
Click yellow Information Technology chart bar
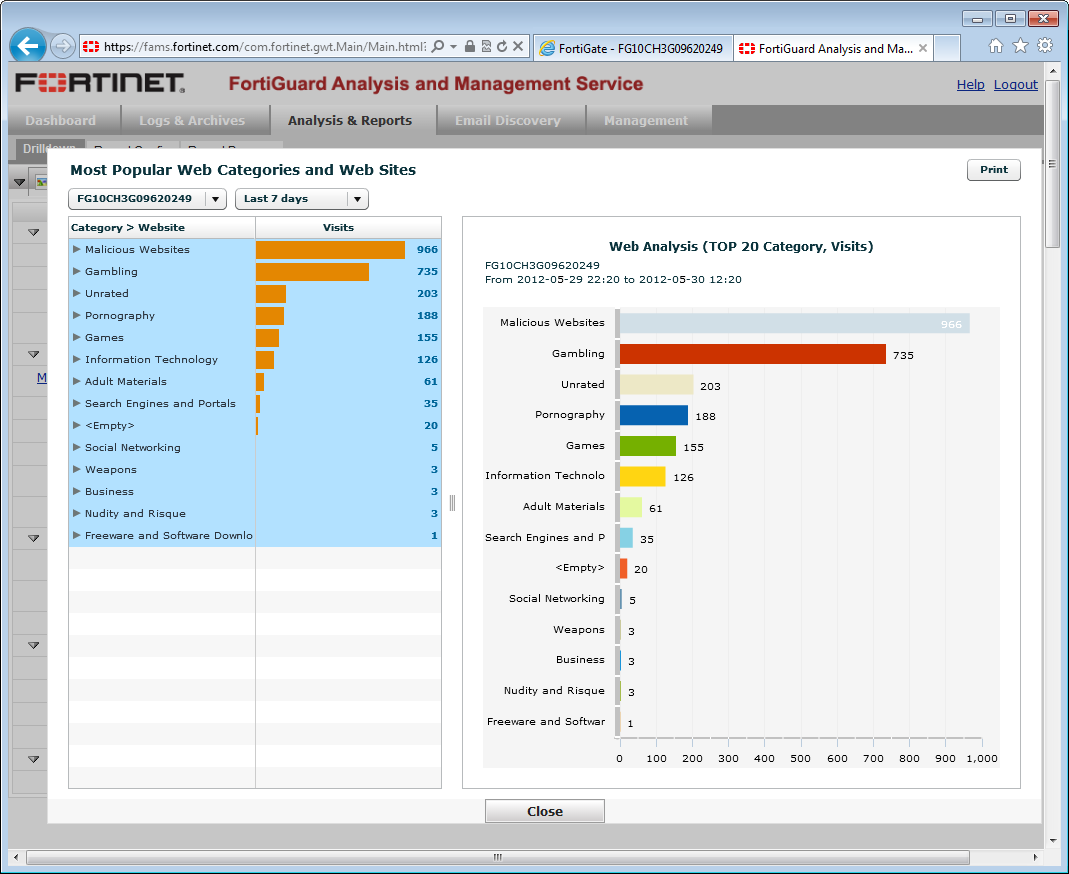pyautogui.click(x=642, y=477)
